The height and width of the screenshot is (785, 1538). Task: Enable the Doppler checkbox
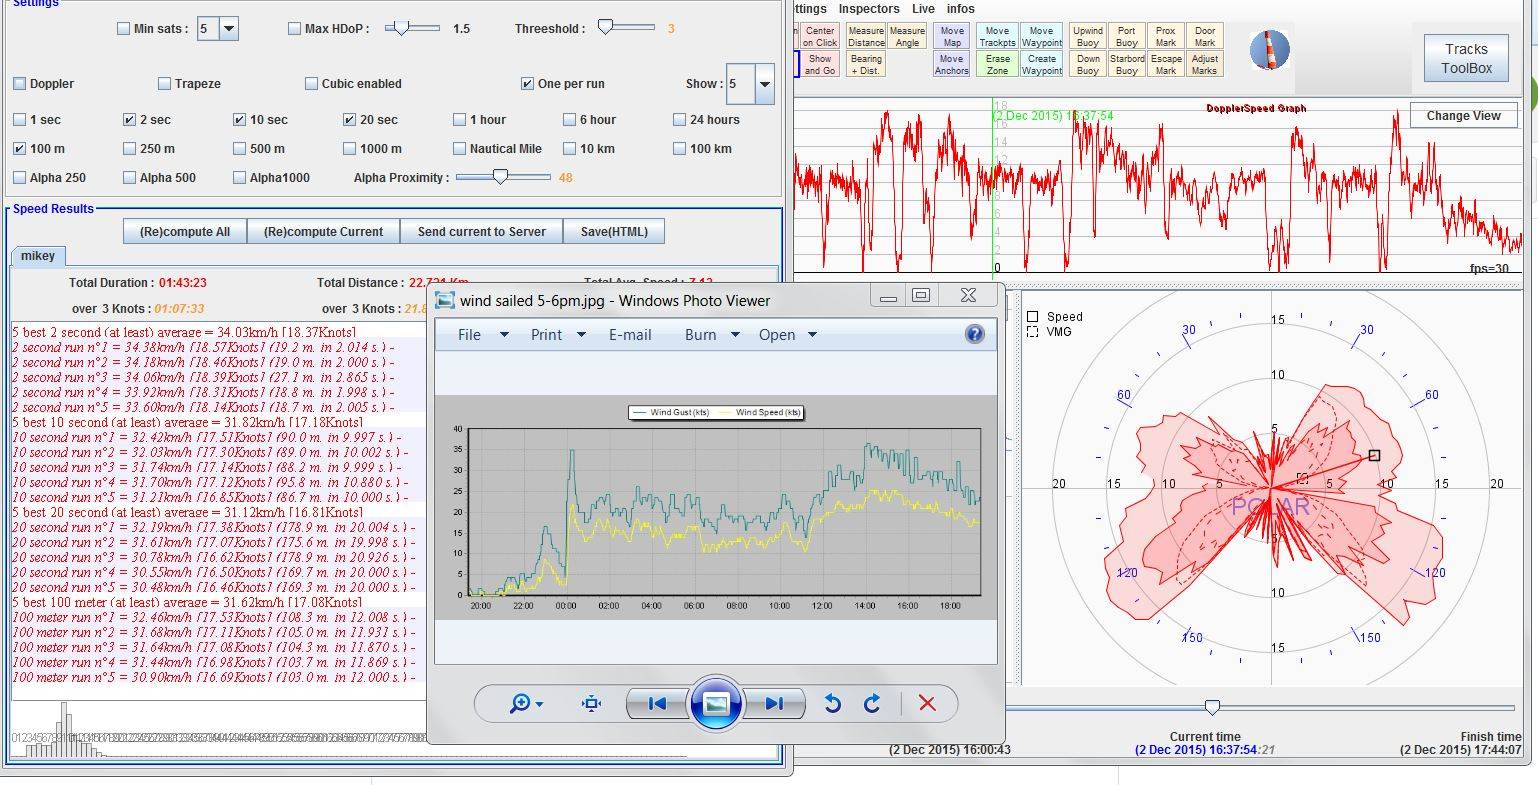tap(20, 84)
